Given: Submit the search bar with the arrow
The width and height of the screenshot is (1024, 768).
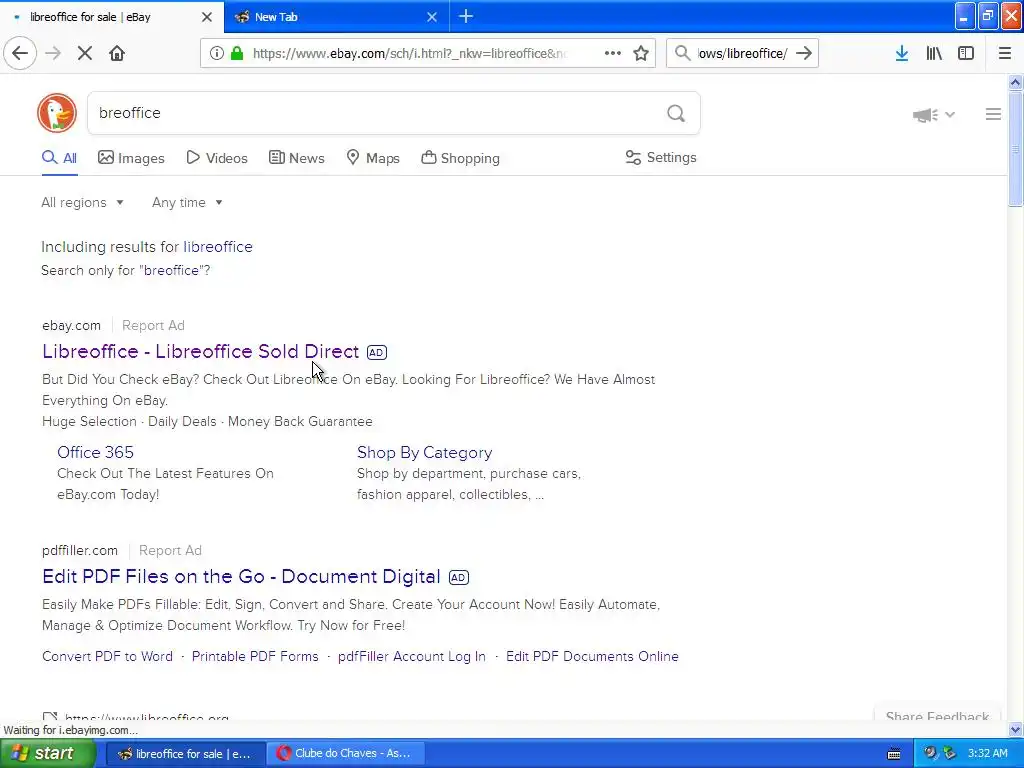Looking at the screenshot, I should 804,53.
